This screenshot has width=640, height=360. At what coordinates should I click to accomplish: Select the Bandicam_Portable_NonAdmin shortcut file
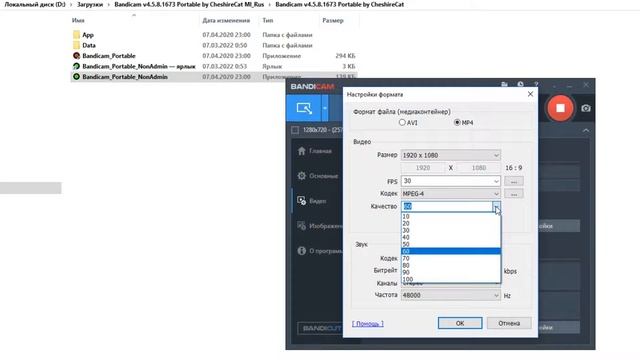point(139,66)
